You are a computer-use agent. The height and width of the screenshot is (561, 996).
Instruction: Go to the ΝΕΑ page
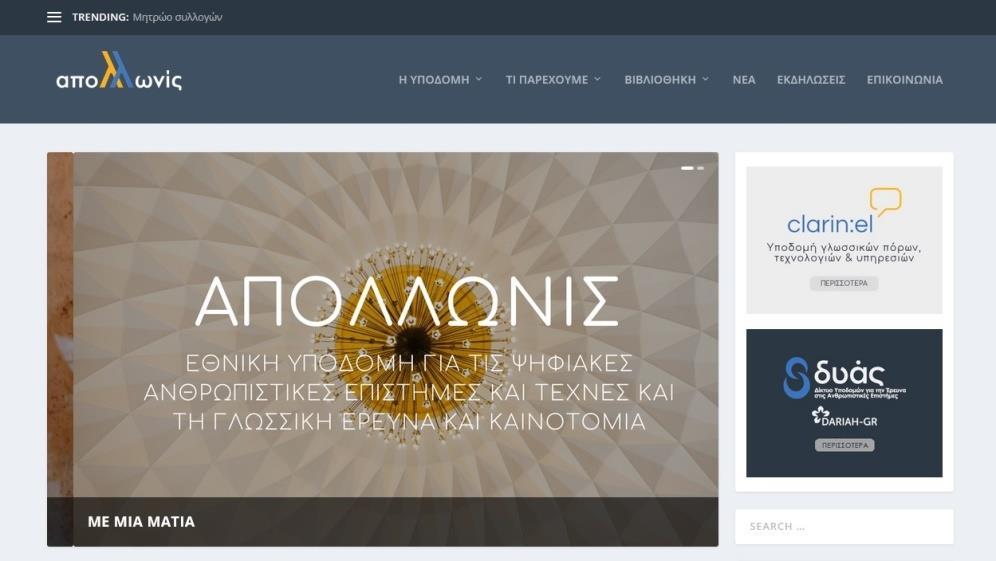point(744,79)
